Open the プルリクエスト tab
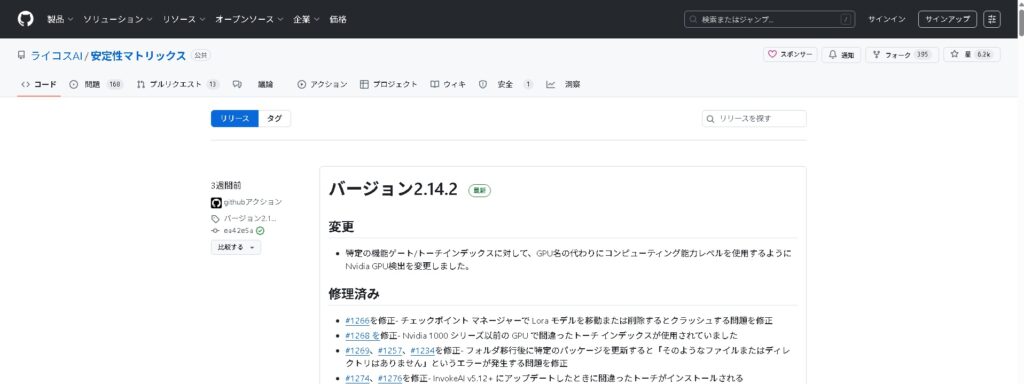This screenshot has width=1024, height=384. point(178,84)
